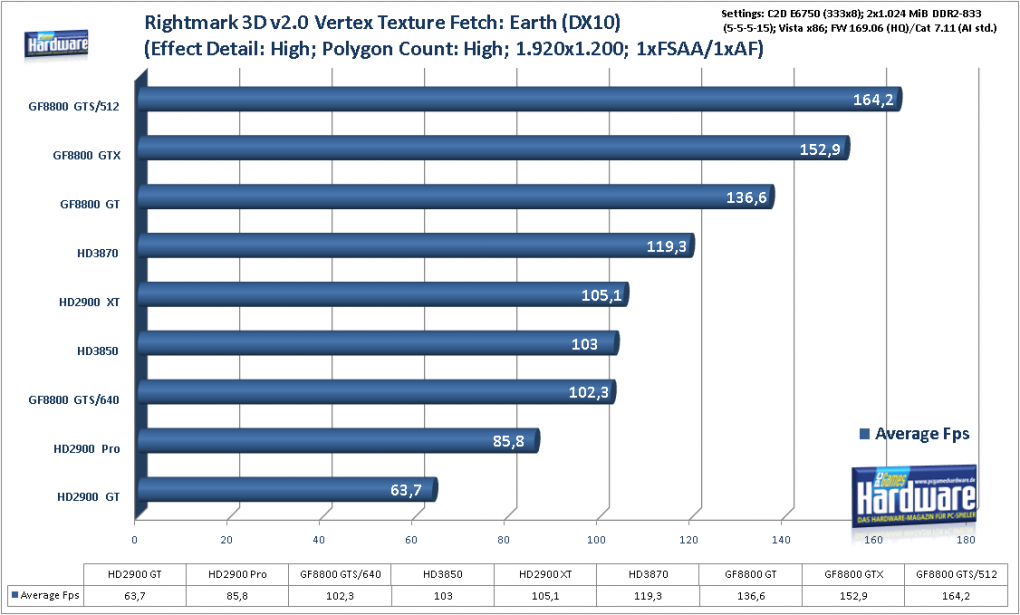Click the subtitle line starting 'Effect Detail: High'
1020x615 pixels.
[x=453, y=49]
